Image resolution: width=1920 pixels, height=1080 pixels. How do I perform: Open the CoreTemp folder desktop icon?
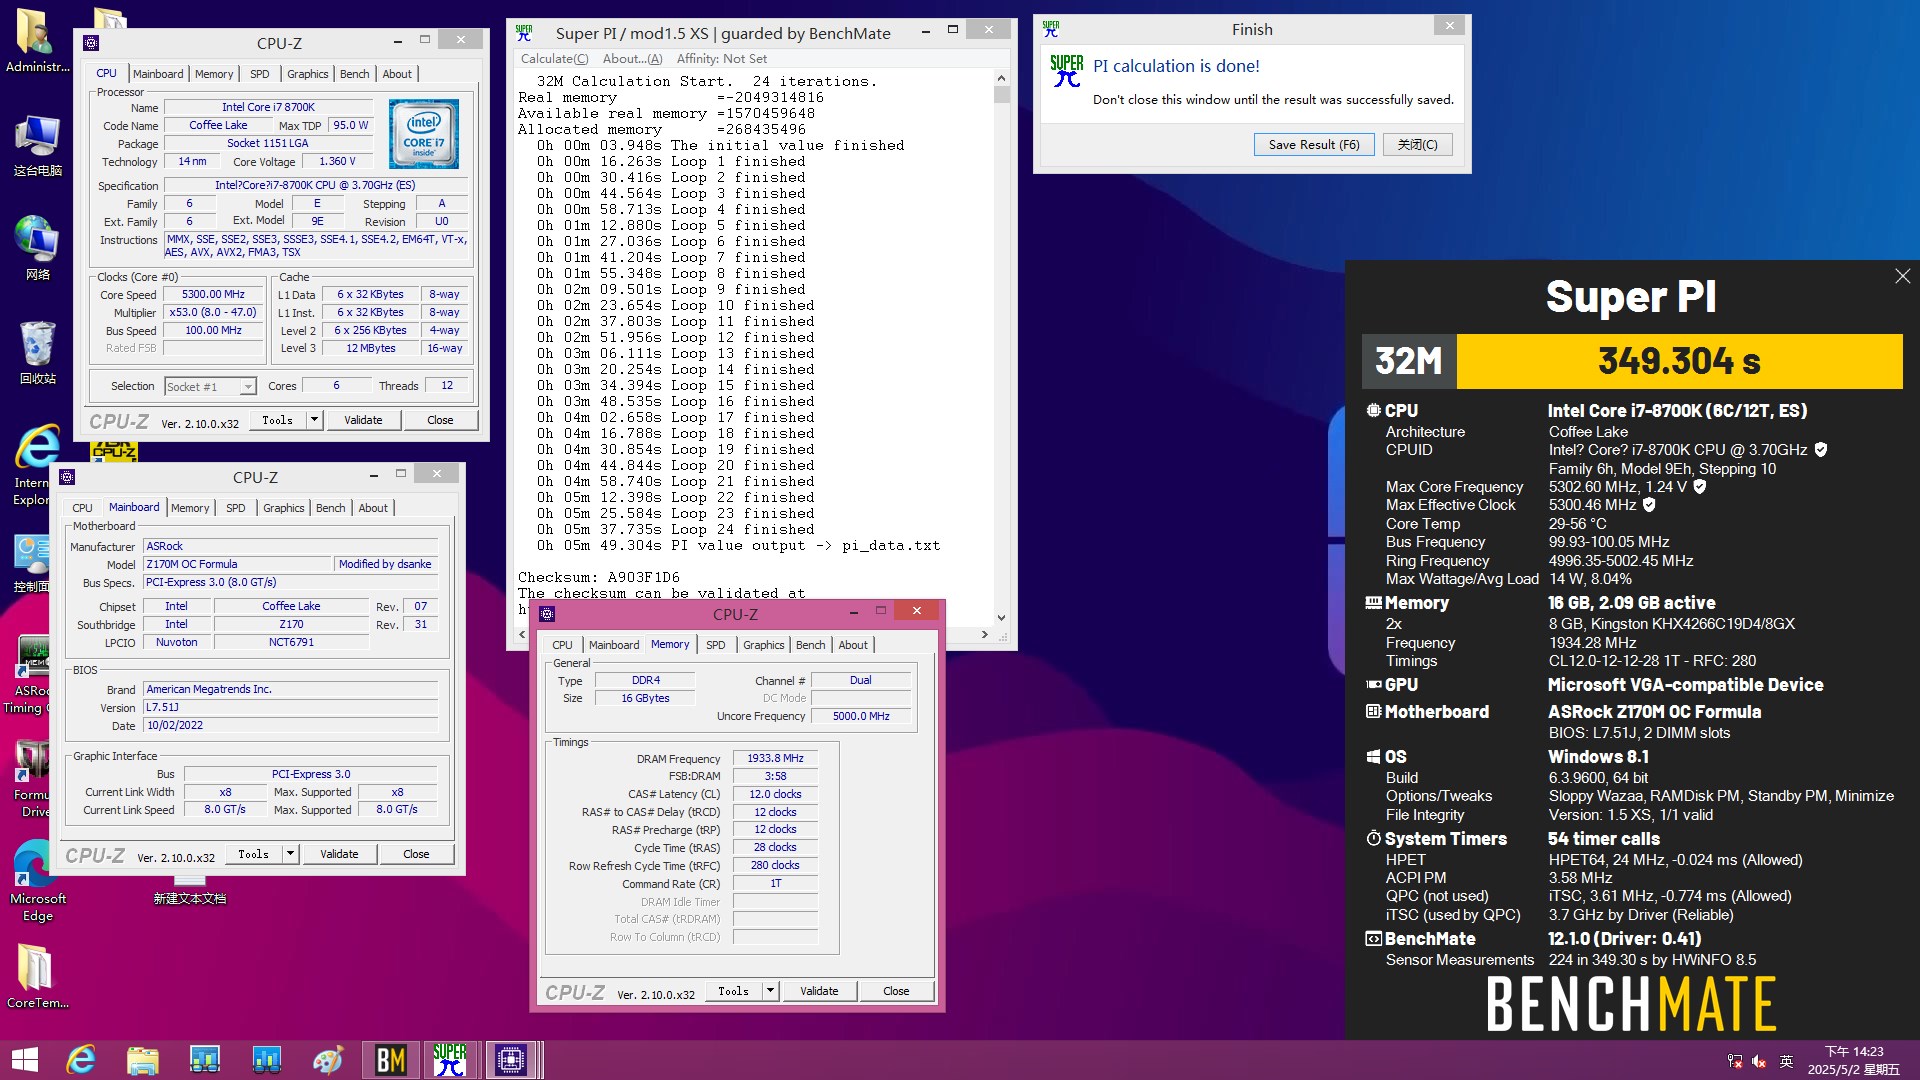(x=37, y=975)
